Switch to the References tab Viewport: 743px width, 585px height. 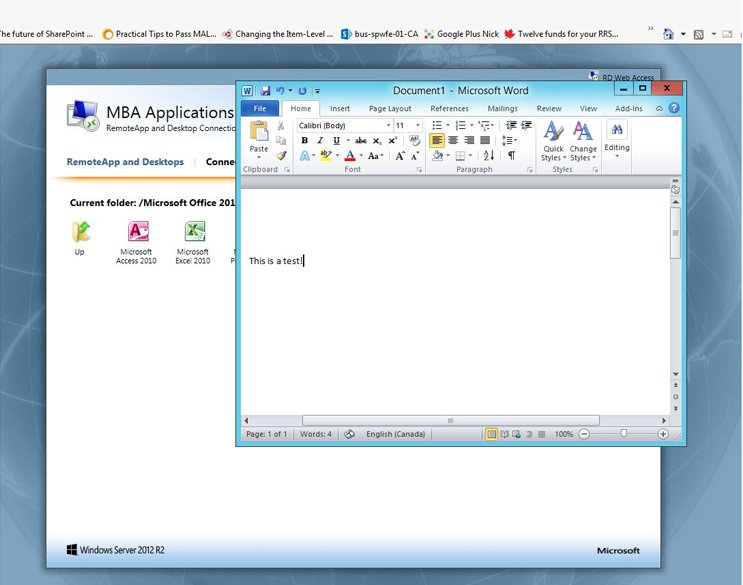coord(449,108)
